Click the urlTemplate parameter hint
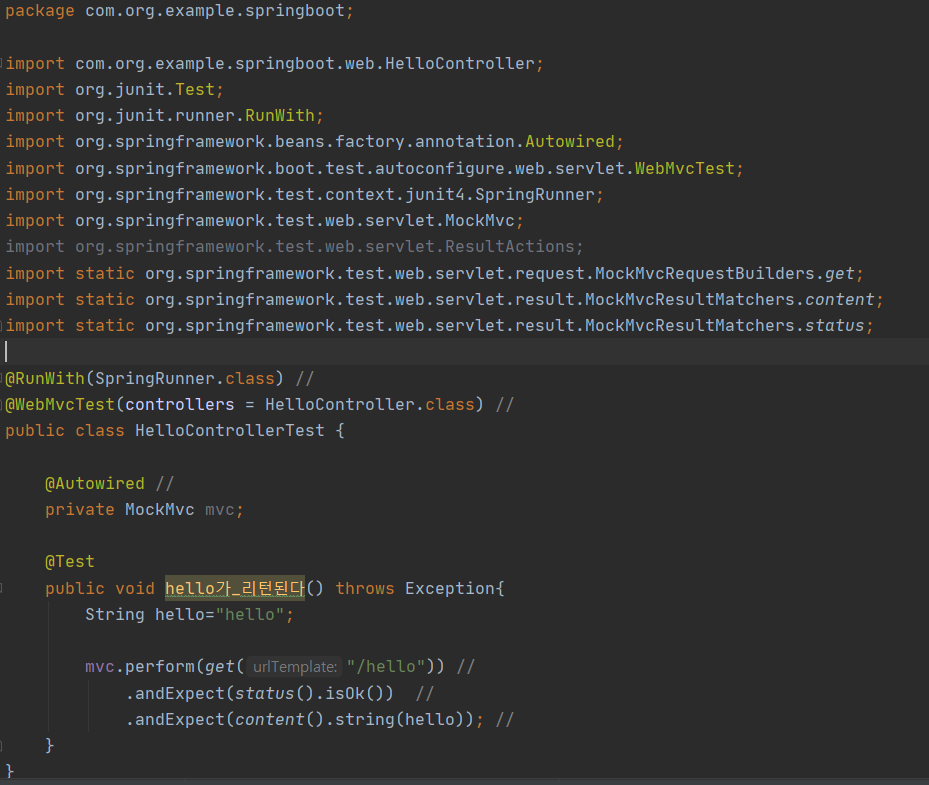The width and height of the screenshot is (929, 785). click(x=294, y=667)
